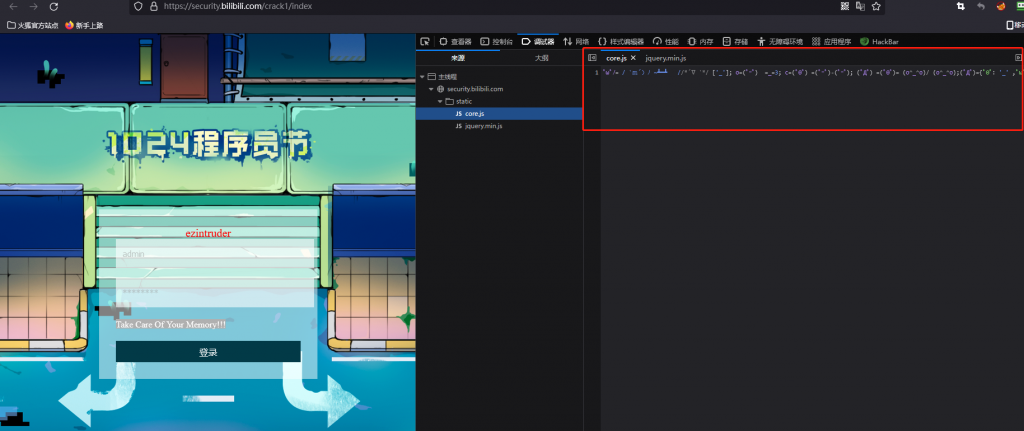Screen dimensions: 1024x431
Task: Switch to the jquery.min.js editor tab
Action: pos(665,58)
